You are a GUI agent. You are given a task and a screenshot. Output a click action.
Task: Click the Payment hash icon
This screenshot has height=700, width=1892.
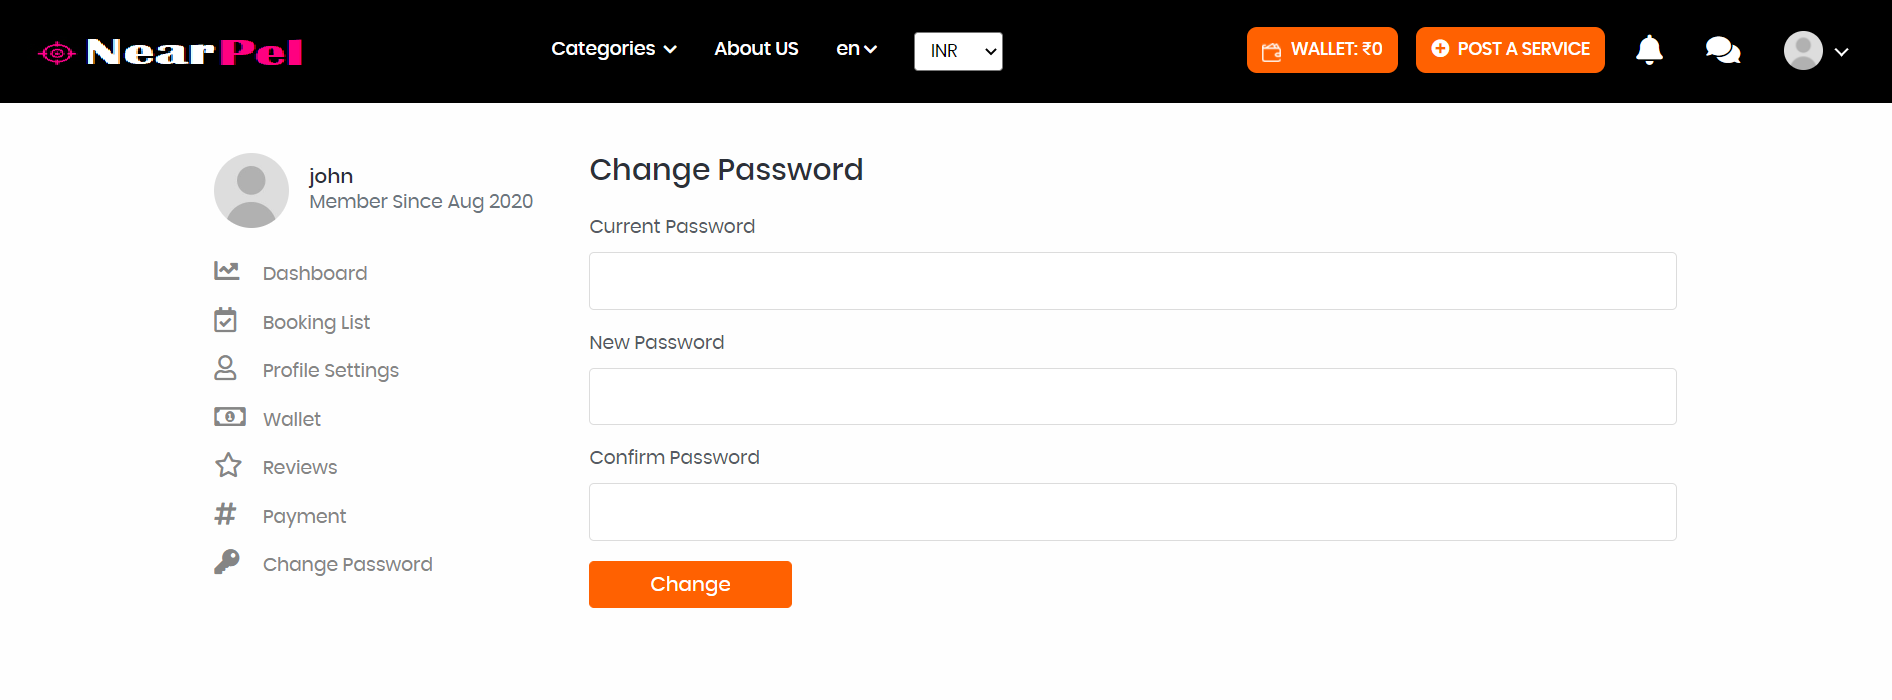(225, 514)
